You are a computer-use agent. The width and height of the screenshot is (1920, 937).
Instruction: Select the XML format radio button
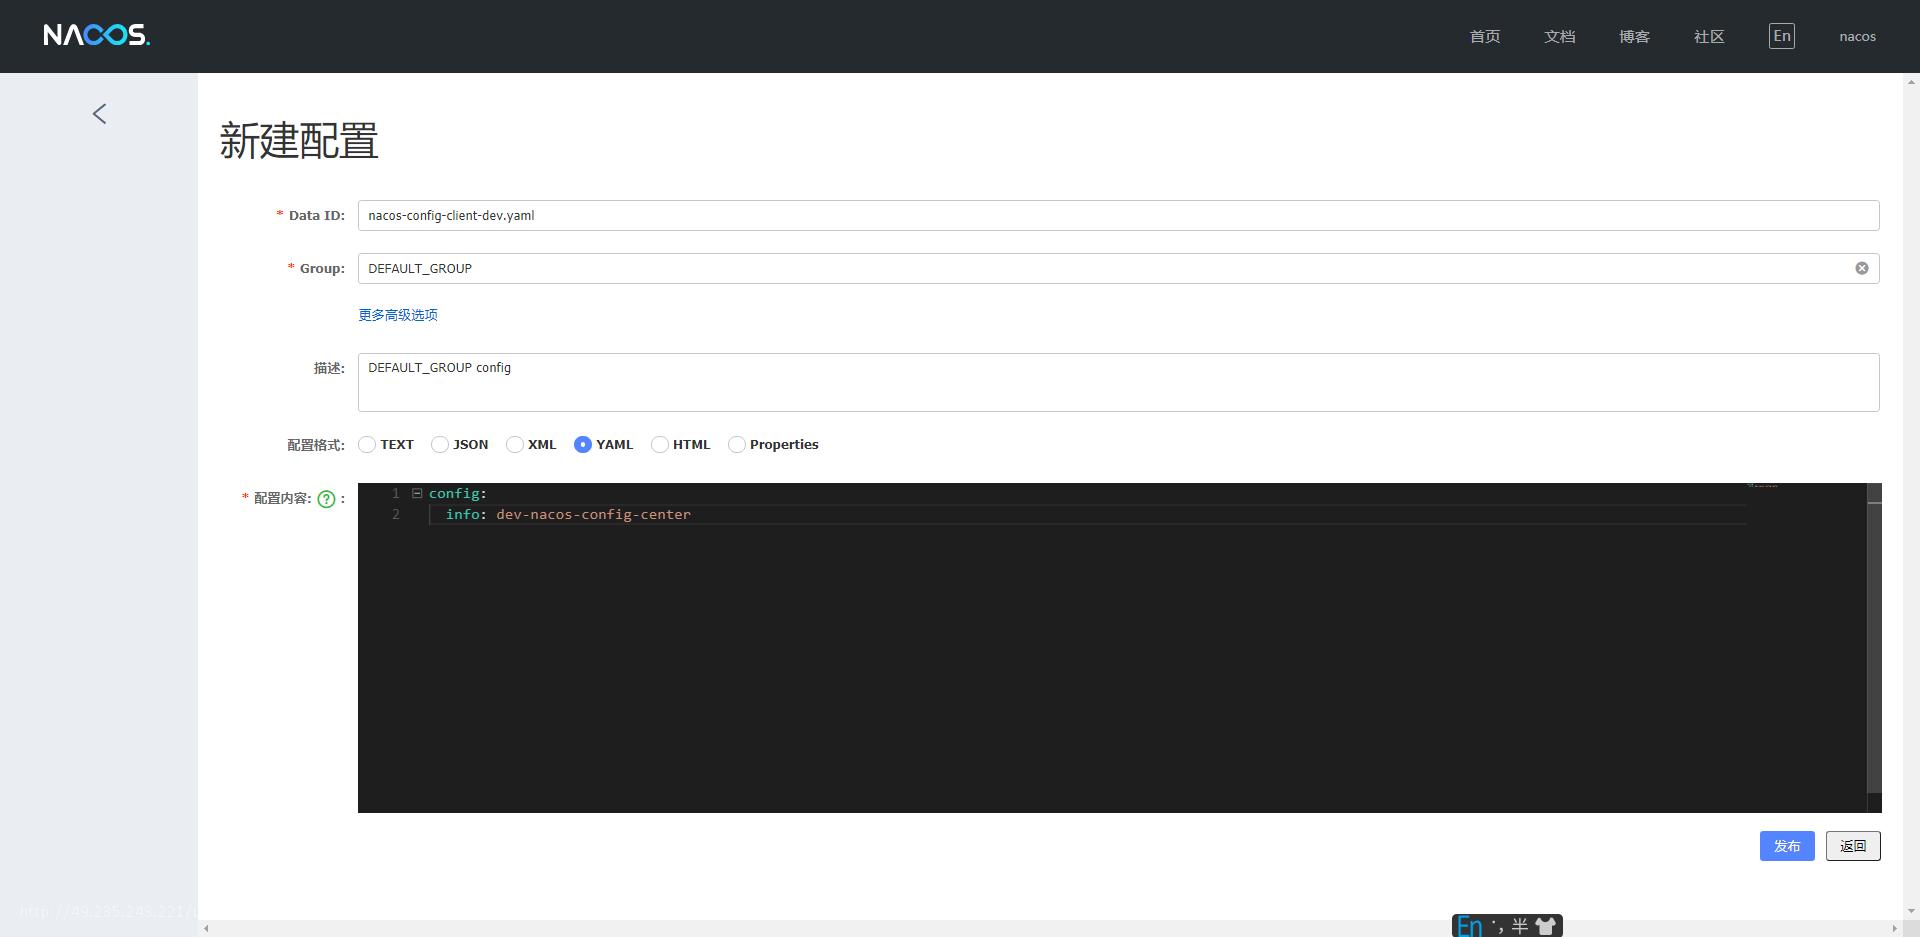click(515, 444)
